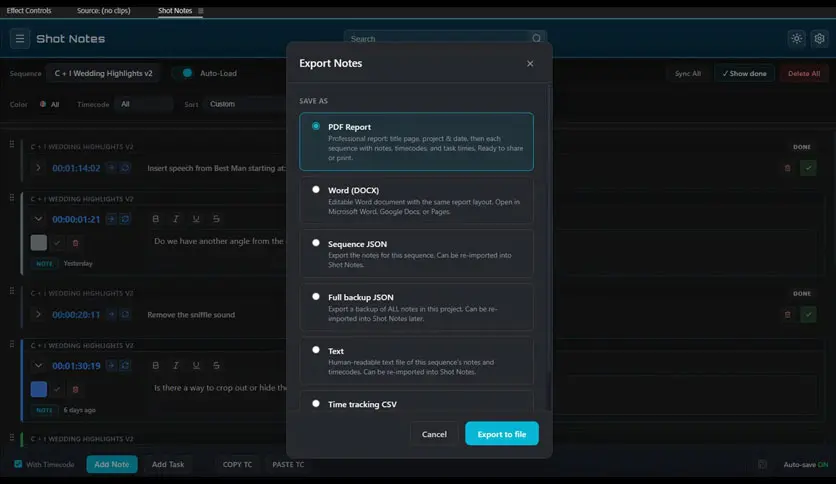Screen dimensions: 836x484
Task: Delete the 00:01:30:19 note trash icon
Action: click(x=75, y=390)
